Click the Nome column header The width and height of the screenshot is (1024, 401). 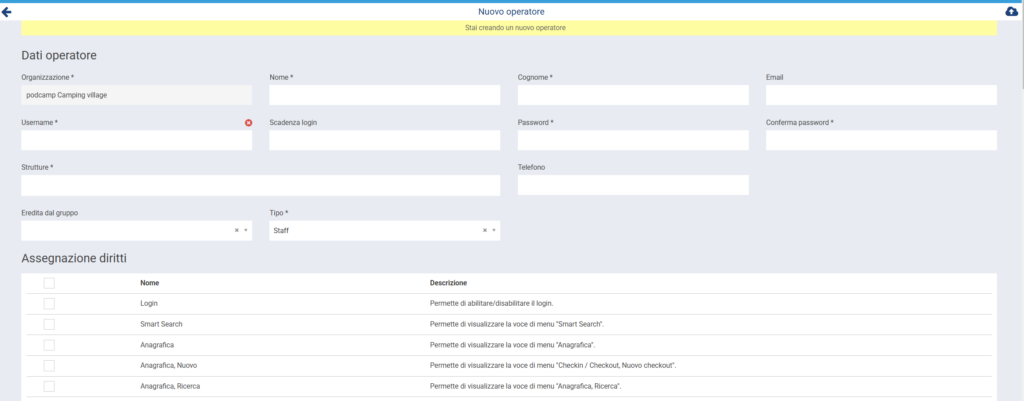tap(150, 283)
